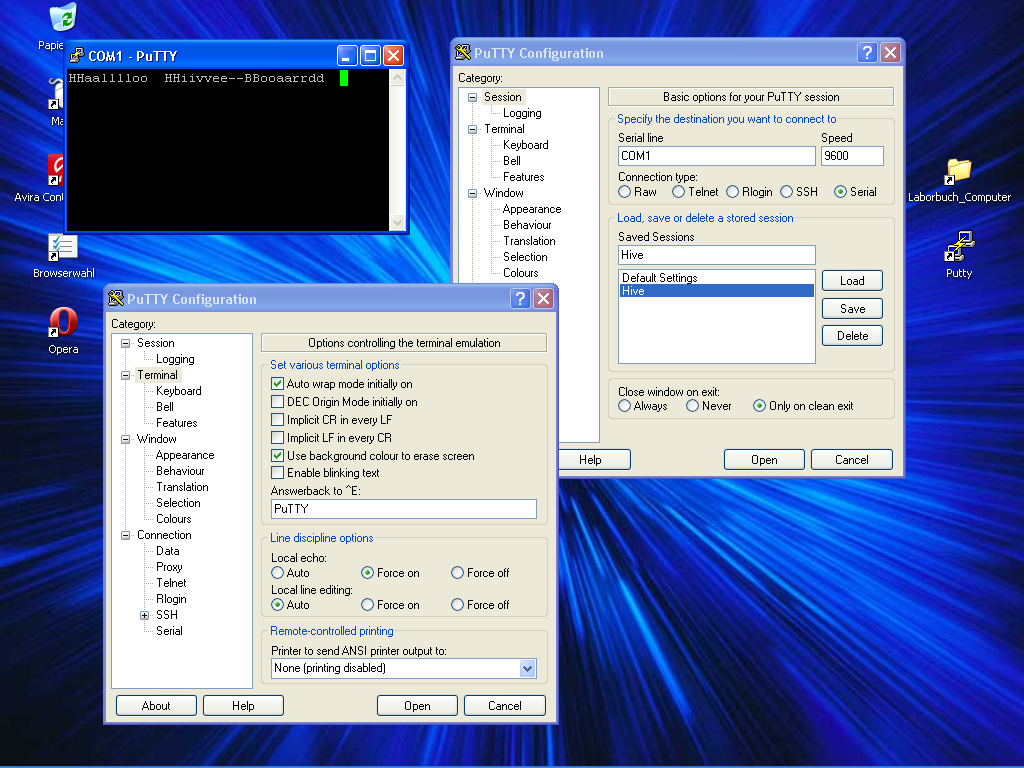Screen dimensions: 1024x768
Task: Click the Save session button
Action: tap(852, 308)
